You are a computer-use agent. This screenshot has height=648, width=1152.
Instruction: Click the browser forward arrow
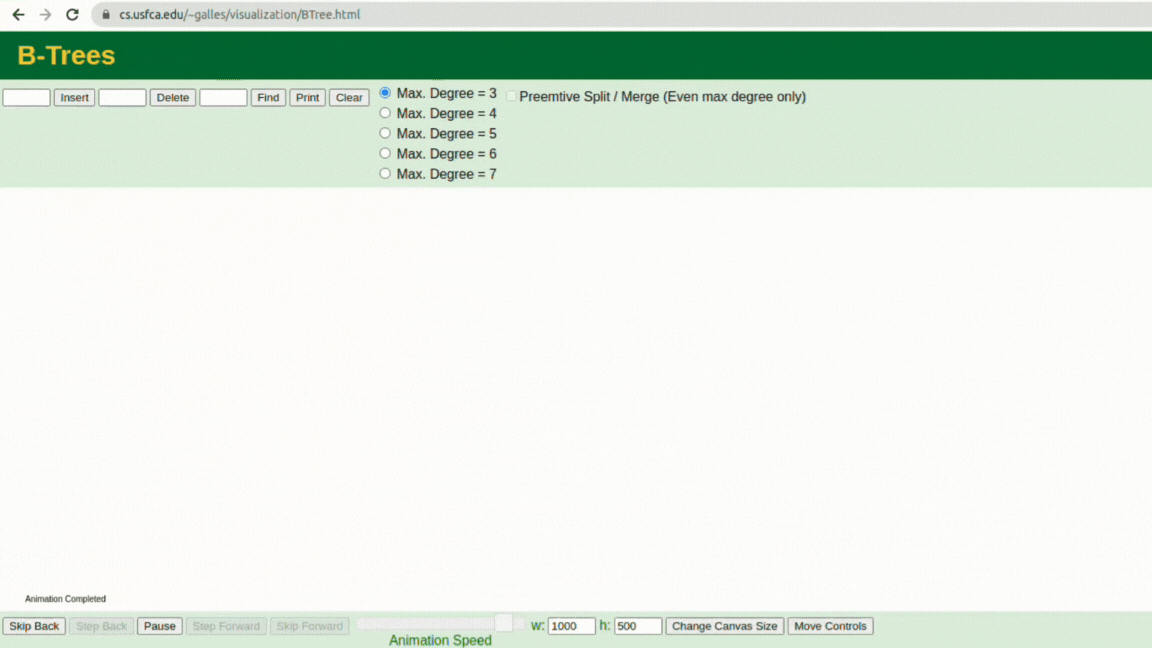pos(46,15)
